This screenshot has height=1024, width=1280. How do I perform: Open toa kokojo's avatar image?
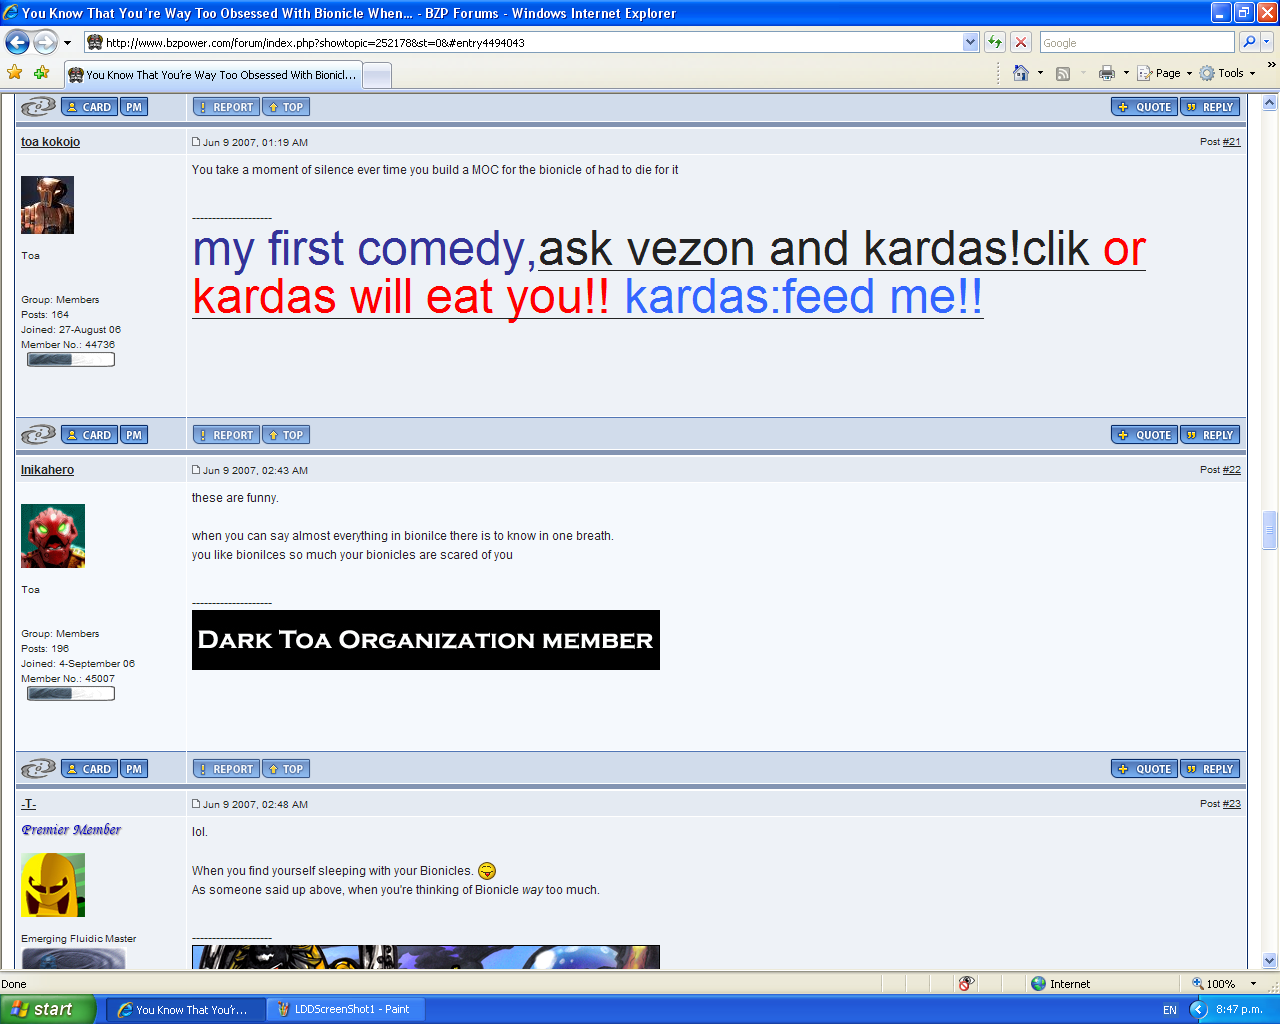point(47,205)
